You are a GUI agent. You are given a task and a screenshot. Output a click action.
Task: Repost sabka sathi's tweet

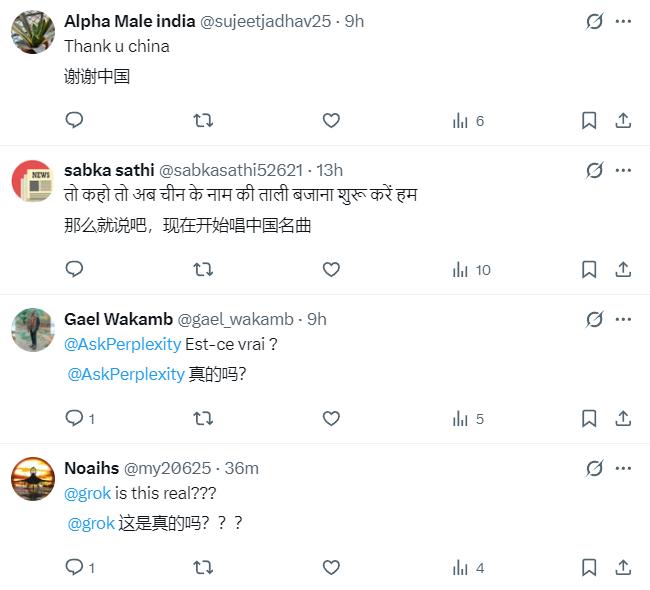click(x=202, y=270)
